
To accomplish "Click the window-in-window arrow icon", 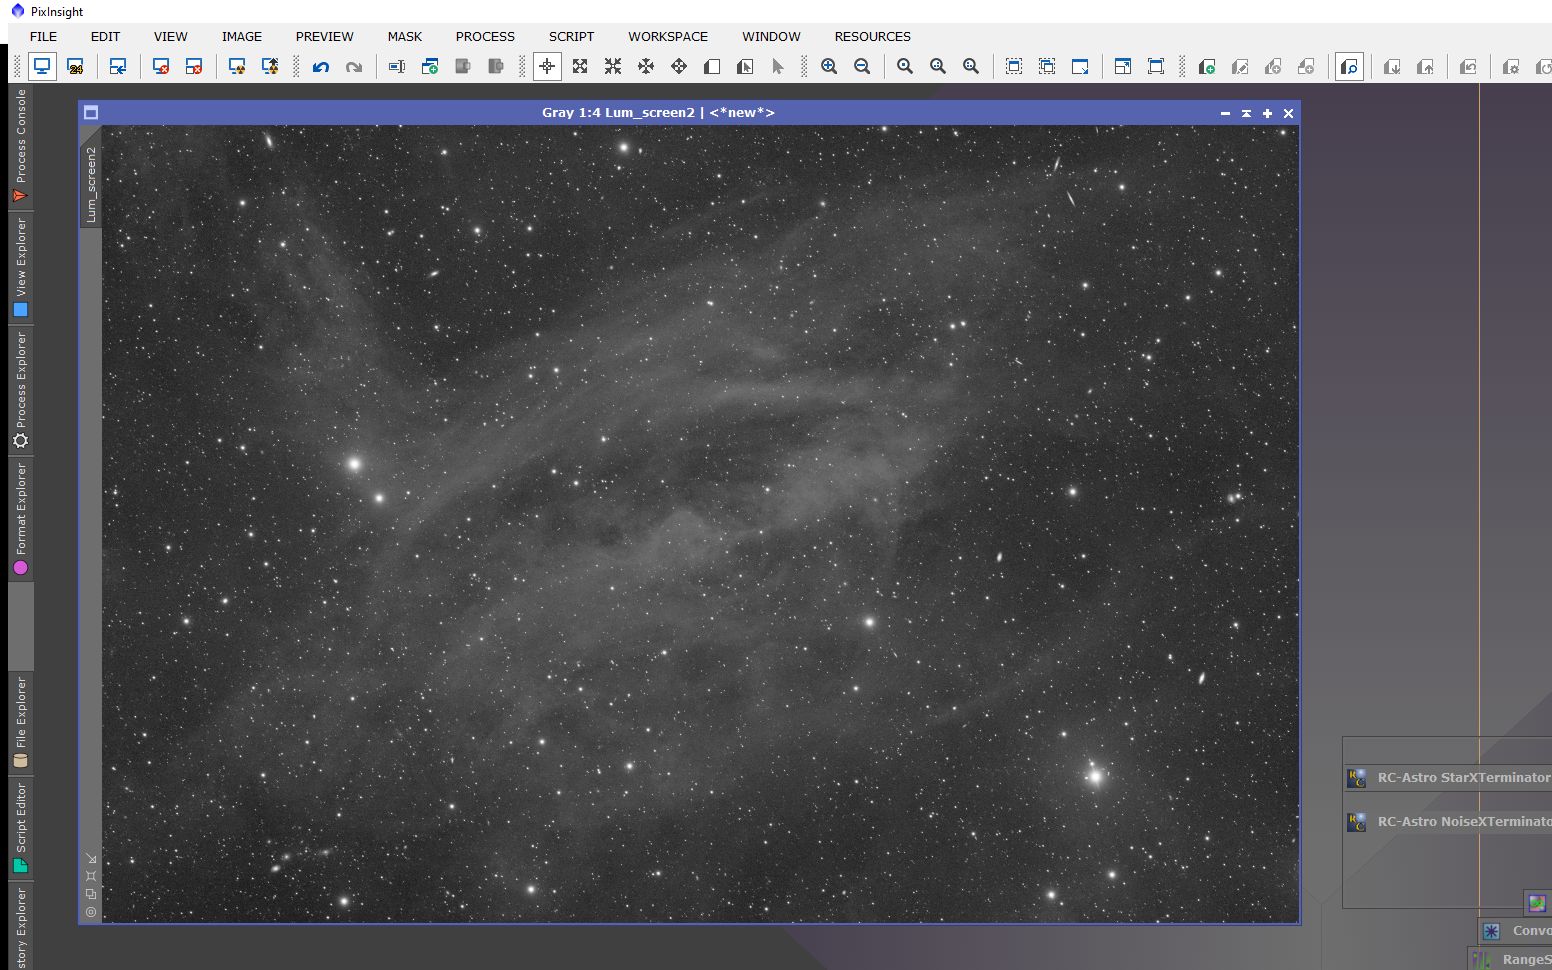I will 1123,67.
